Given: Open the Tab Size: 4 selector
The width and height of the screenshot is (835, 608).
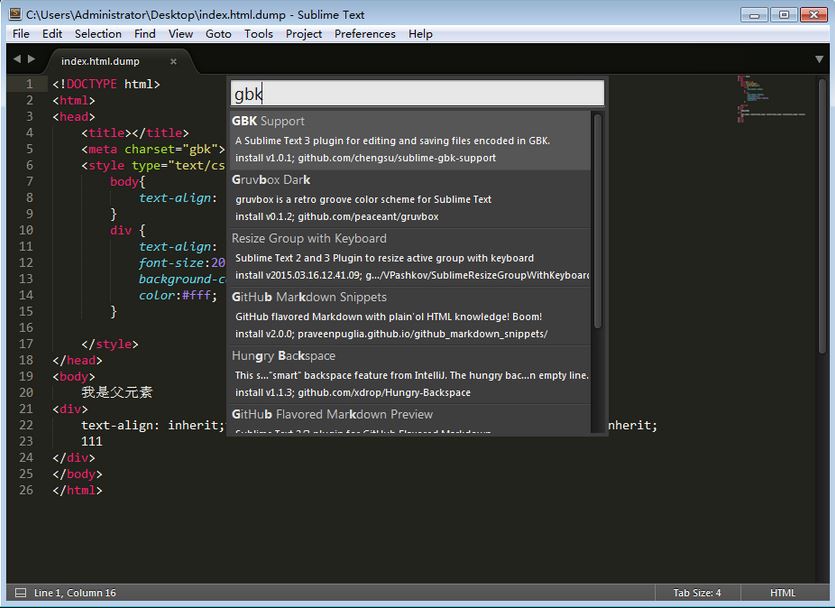Looking at the screenshot, I should 697,593.
